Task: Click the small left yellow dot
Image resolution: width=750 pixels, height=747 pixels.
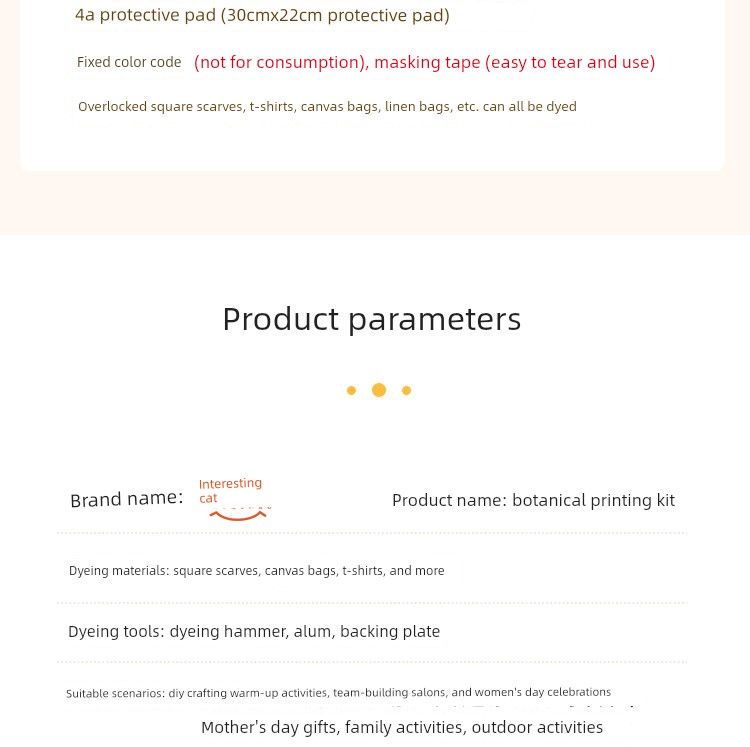Action: click(x=352, y=391)
